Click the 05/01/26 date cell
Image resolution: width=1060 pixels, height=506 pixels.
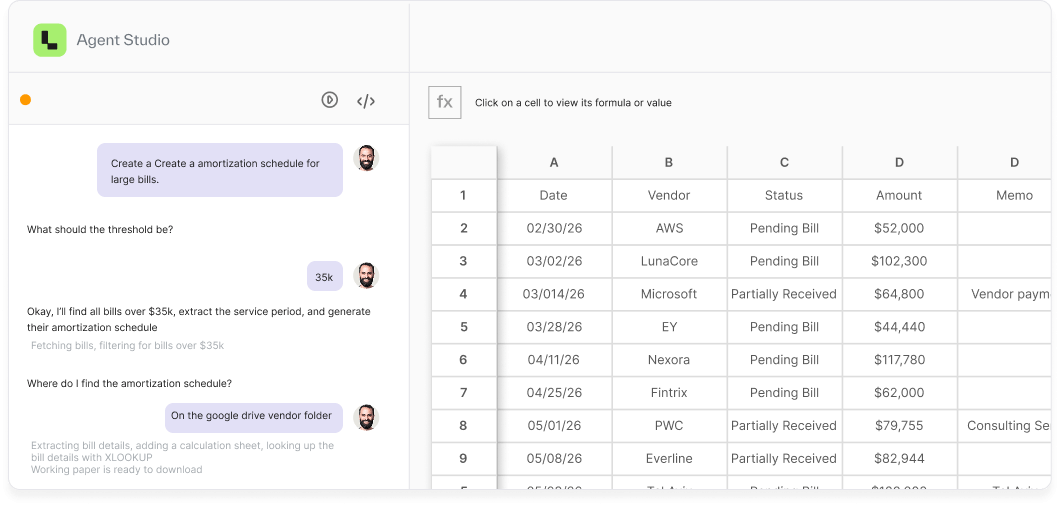click(x=554, y=426)
